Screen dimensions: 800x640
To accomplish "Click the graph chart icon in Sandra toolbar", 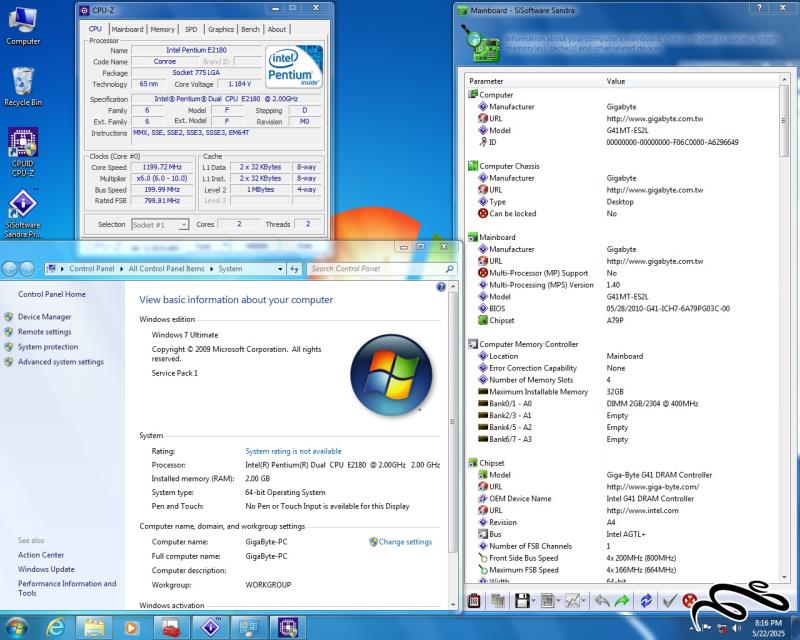I will tap(572, 601).
